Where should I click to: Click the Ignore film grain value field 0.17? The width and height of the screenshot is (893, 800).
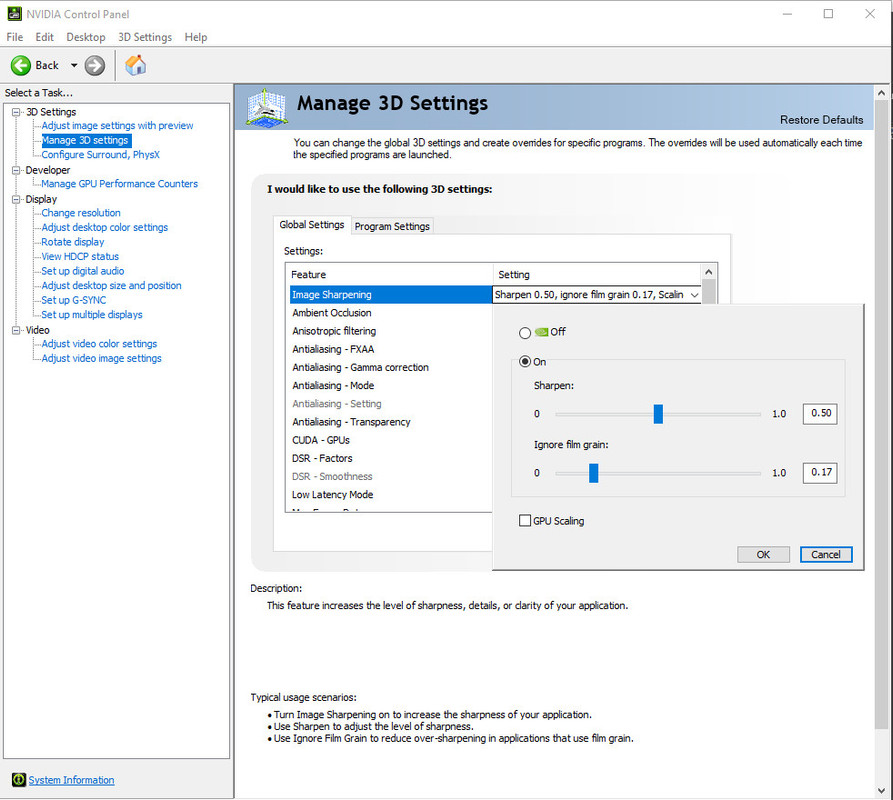820,472
